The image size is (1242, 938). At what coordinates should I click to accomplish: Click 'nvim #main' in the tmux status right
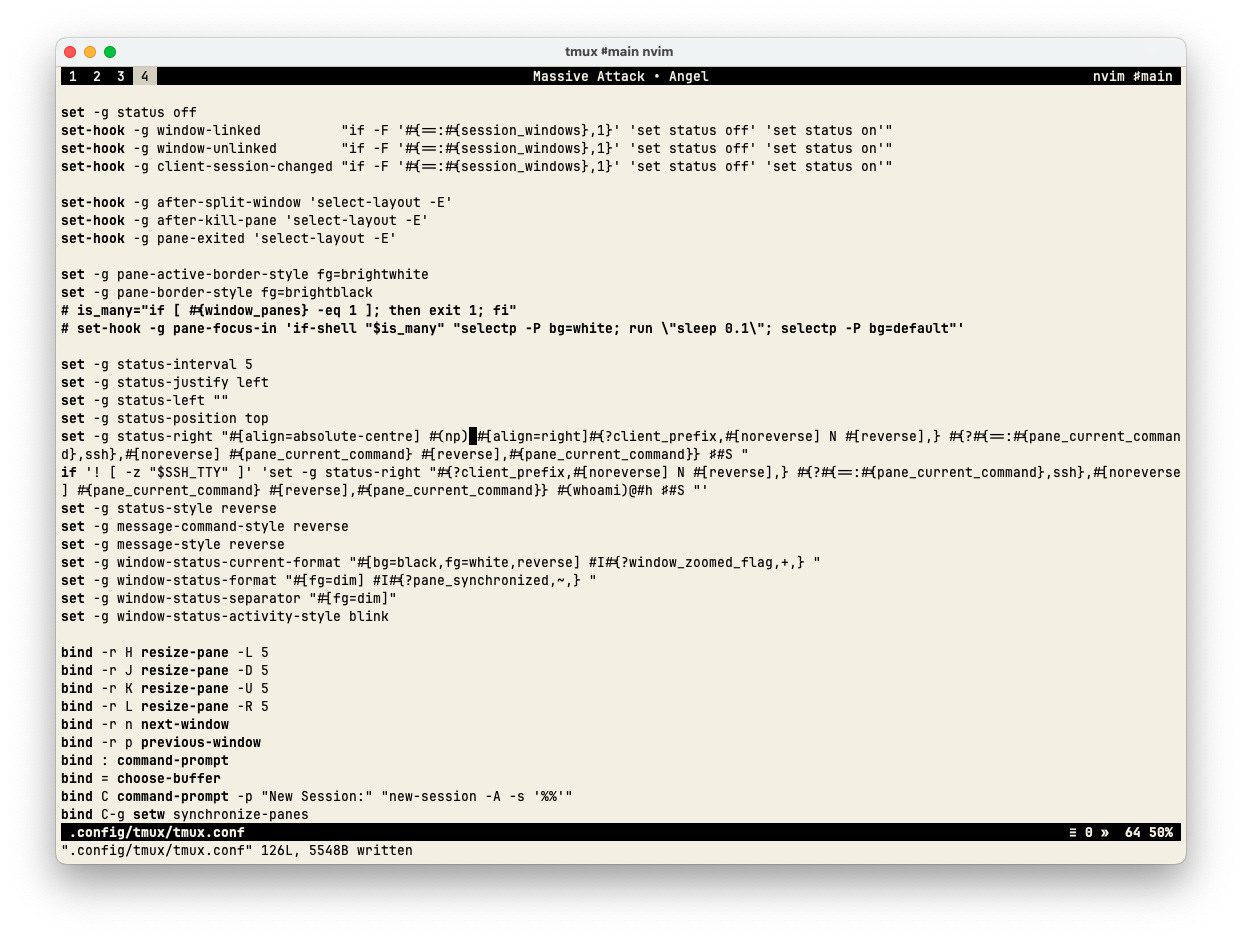1132,77
